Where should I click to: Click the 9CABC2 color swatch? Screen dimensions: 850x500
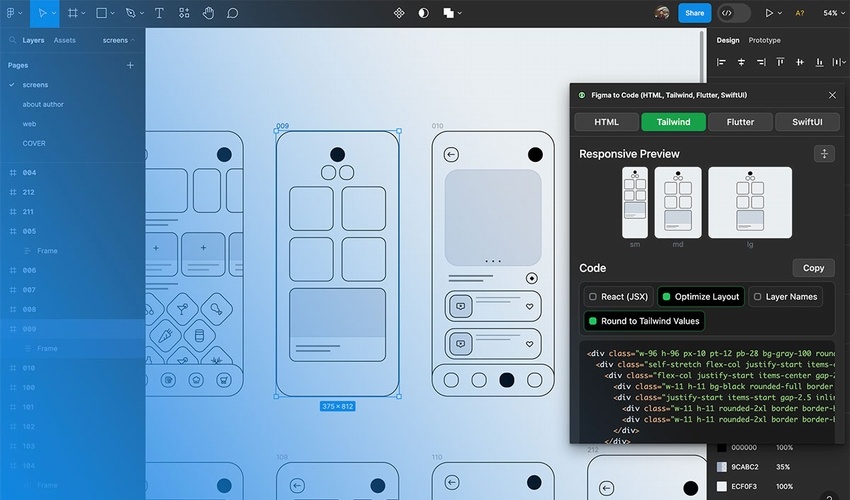pos(722,467)
